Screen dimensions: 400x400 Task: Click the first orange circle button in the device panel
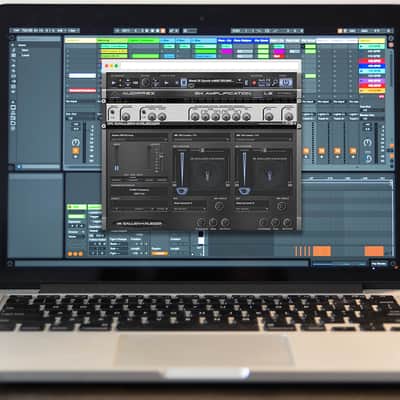pos(70,254)
